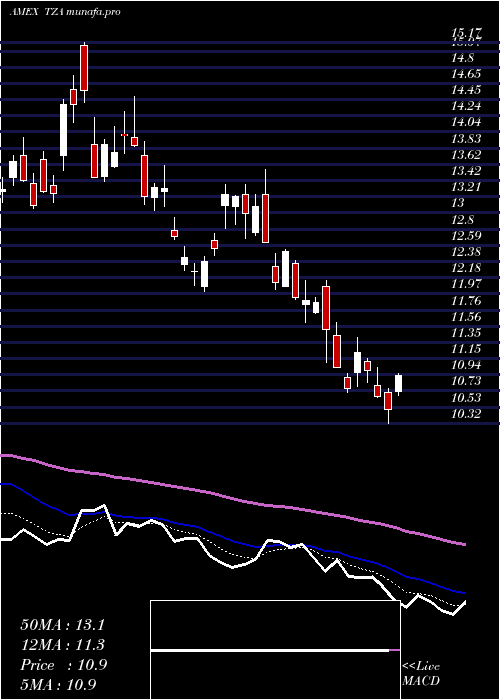Click the 10.32 price axis label
Viewport: 500px width, 700px height.
coord(466,413)
